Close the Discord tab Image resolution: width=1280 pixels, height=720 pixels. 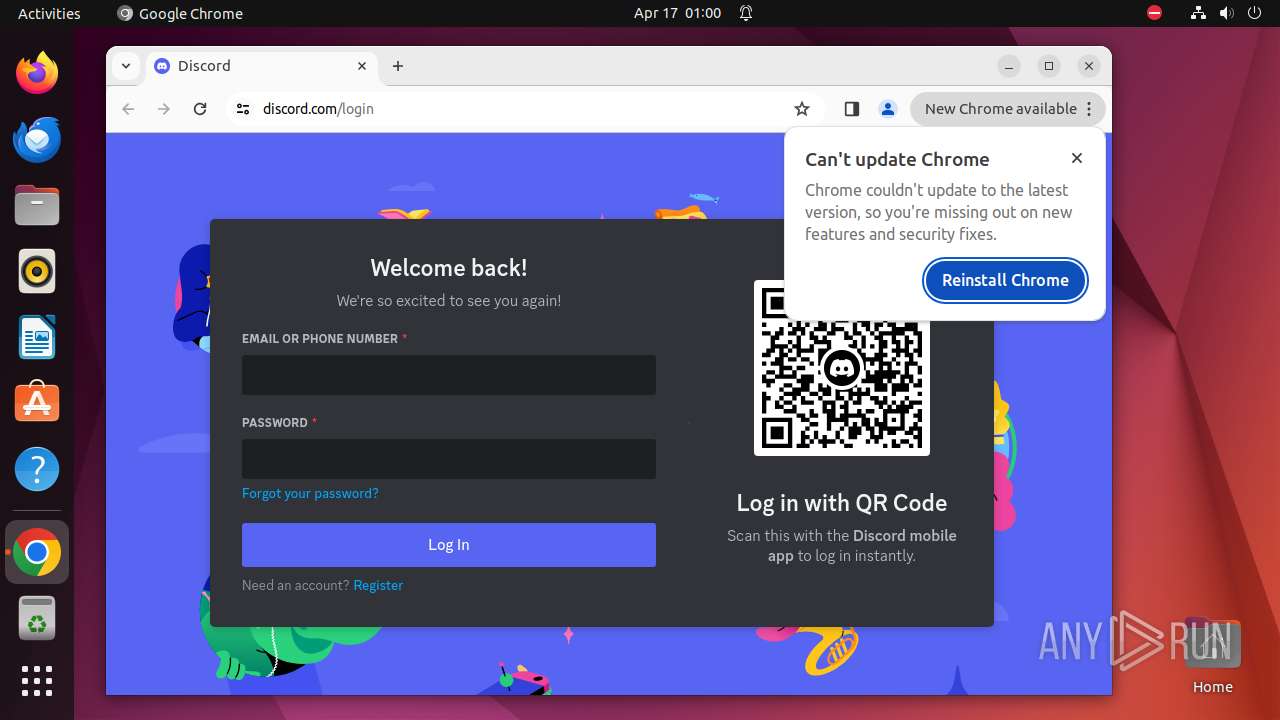(362, 66)
